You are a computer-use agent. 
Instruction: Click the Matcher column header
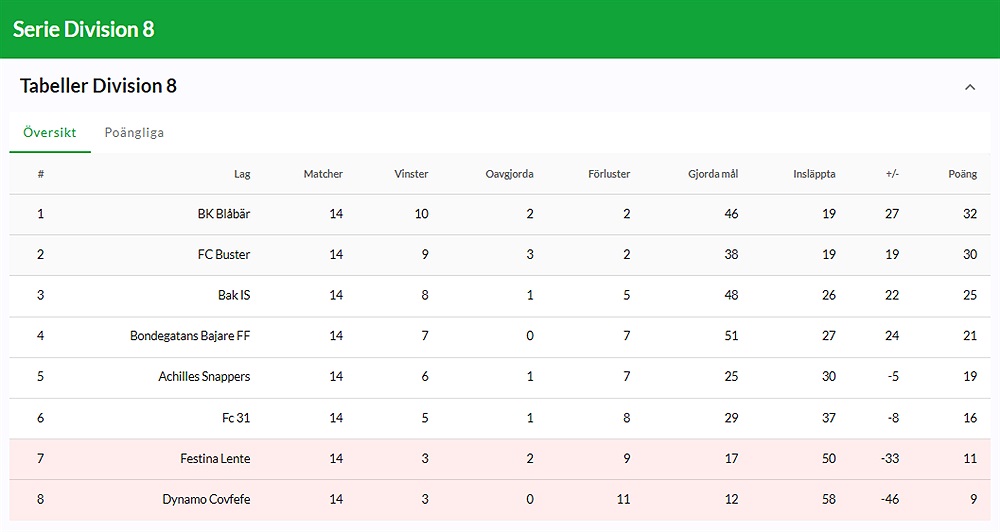(x=323, y=174)
